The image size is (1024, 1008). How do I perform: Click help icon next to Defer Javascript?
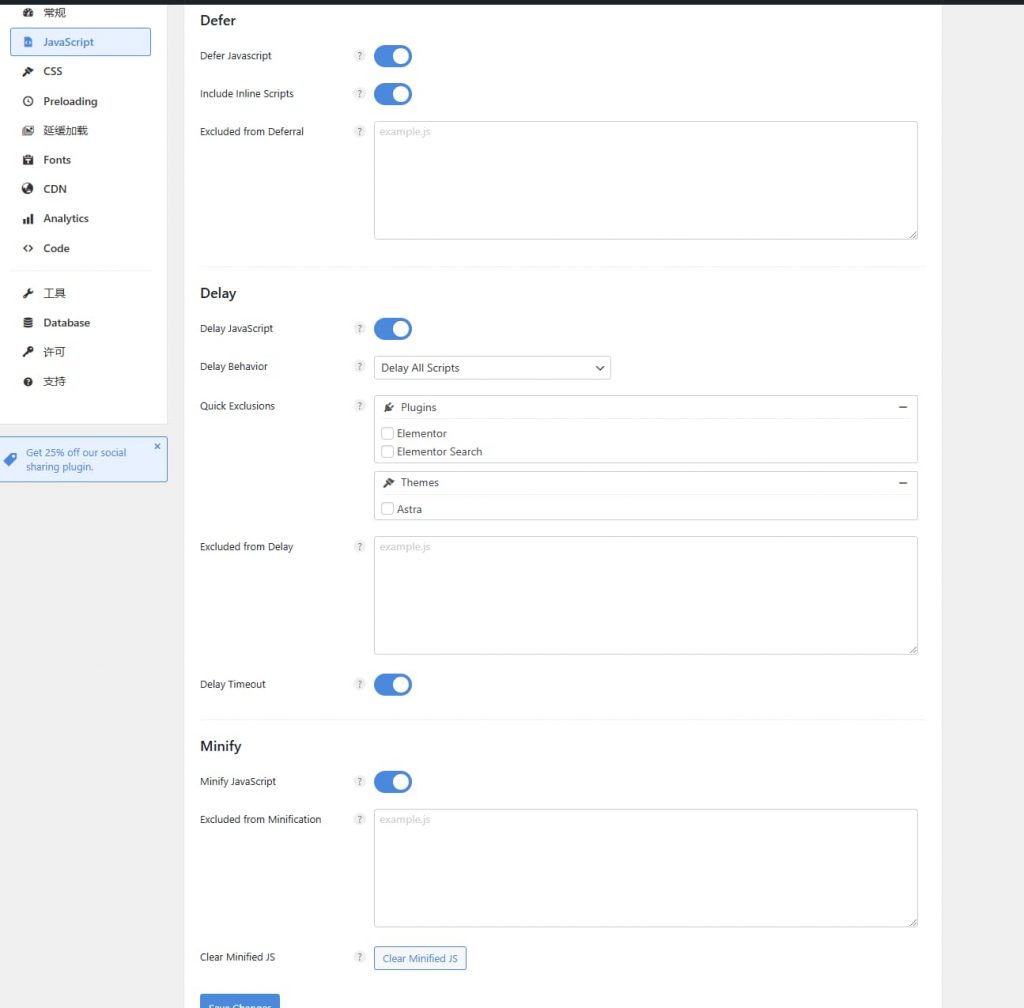359,55
